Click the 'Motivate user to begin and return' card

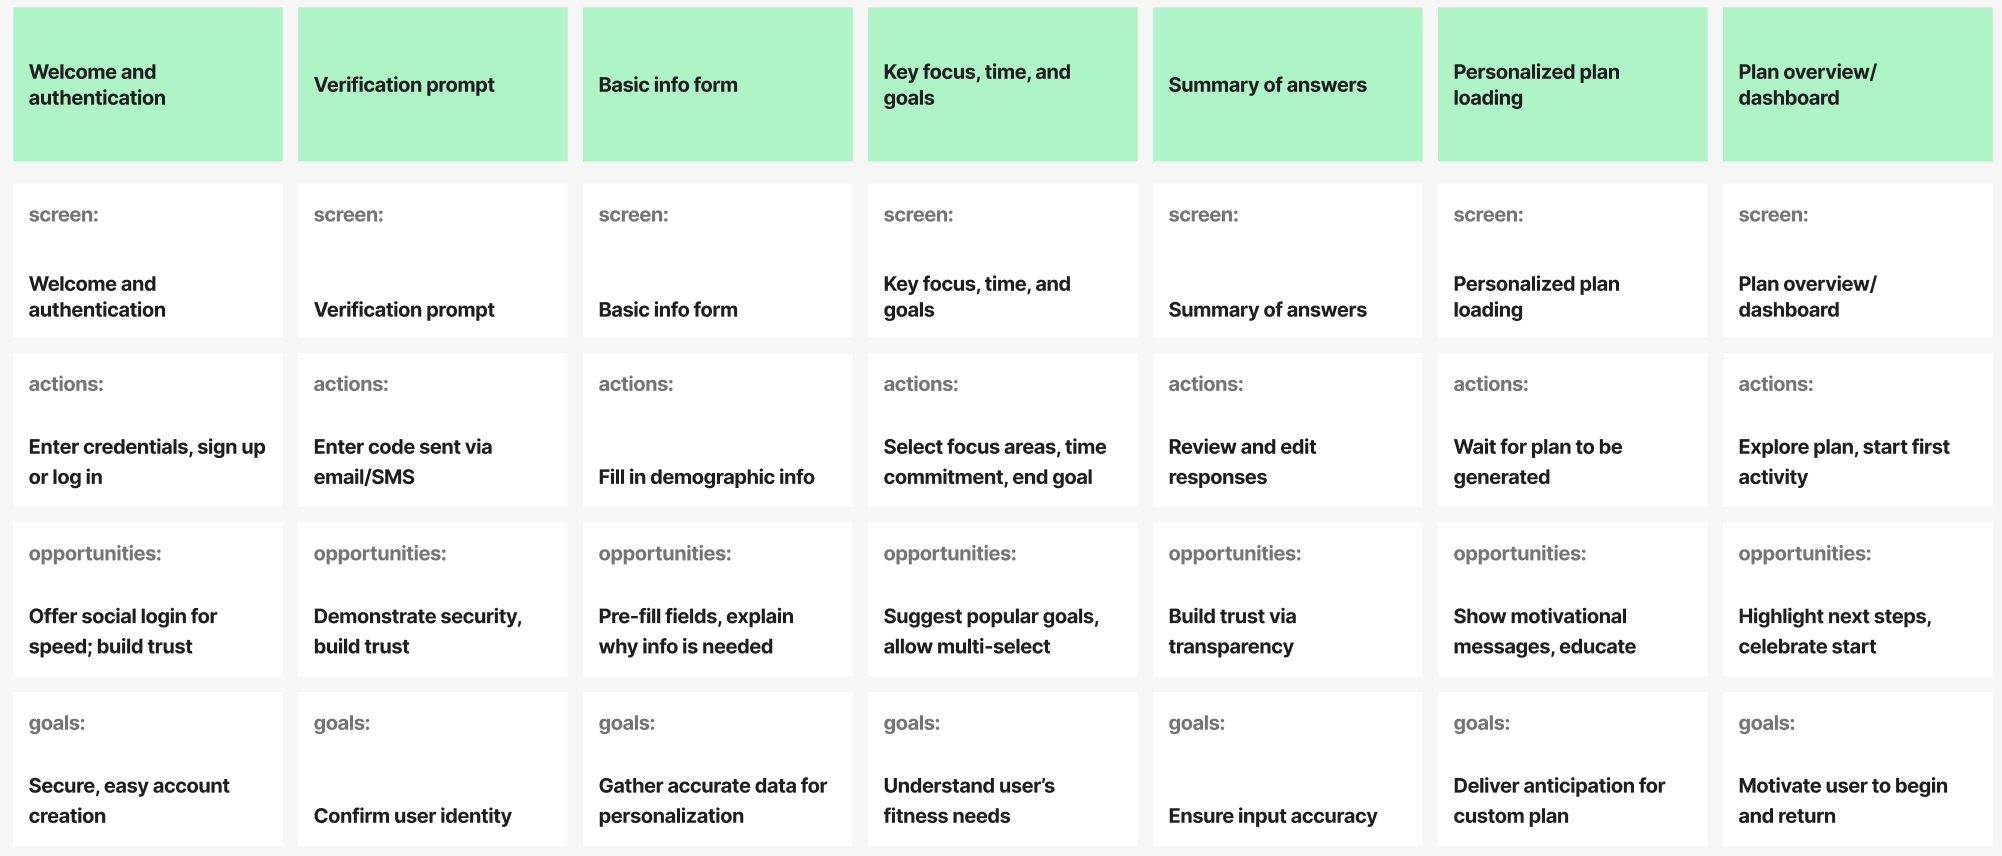(x=1857, y=769)
